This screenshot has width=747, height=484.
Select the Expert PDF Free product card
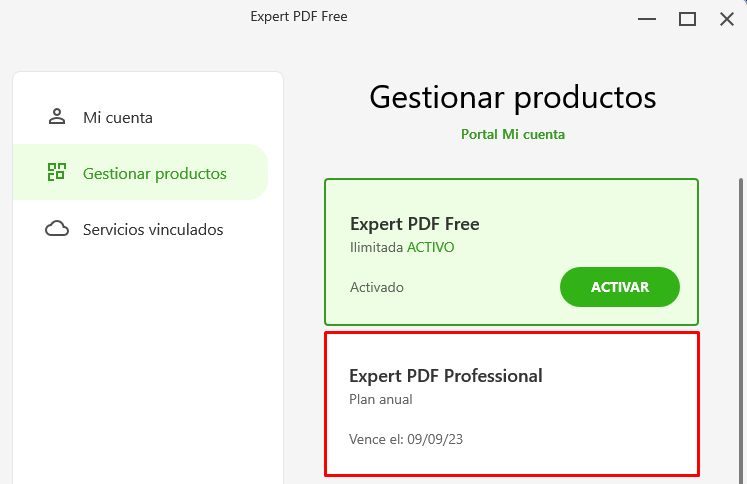click(511, 252)
